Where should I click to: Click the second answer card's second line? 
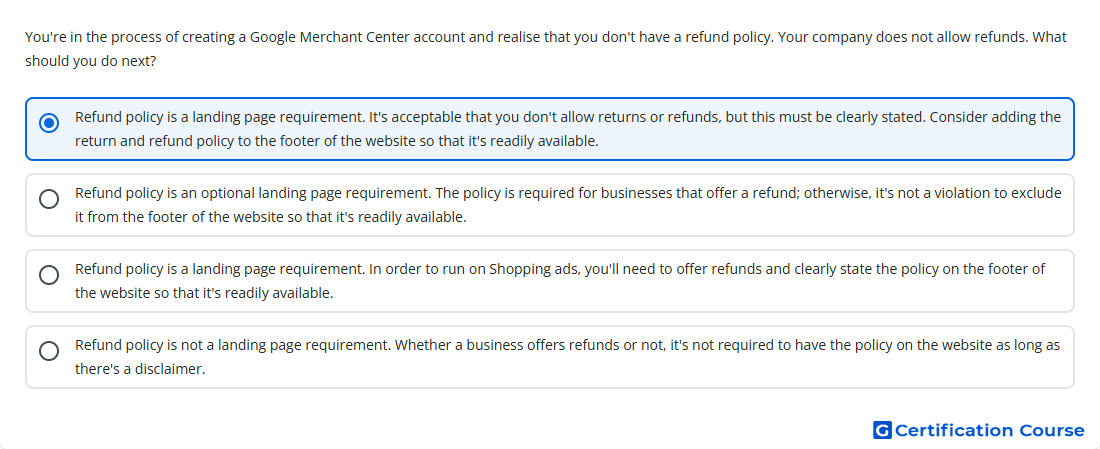pyautogui.click(x=271, y=217)
